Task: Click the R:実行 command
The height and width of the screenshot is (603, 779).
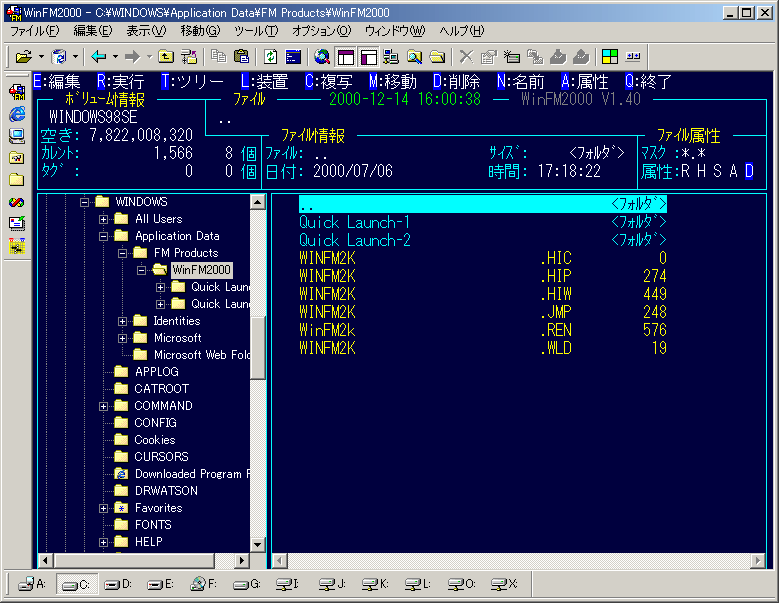Action: (121, 81)
